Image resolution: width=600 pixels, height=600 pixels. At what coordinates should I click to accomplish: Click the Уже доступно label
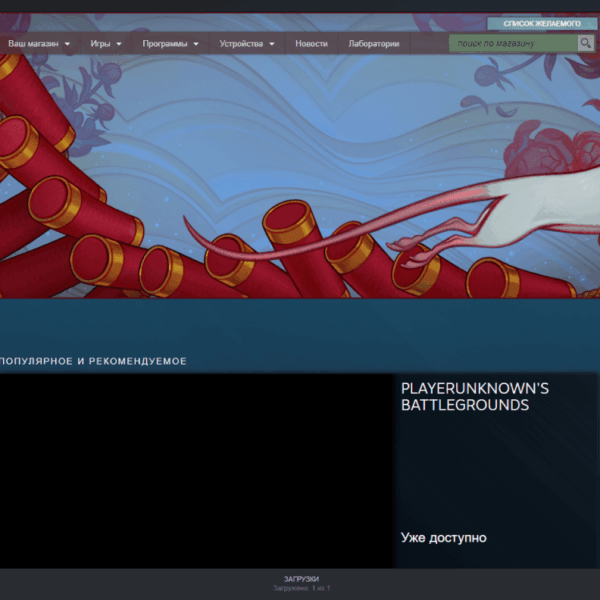point(444,538)
